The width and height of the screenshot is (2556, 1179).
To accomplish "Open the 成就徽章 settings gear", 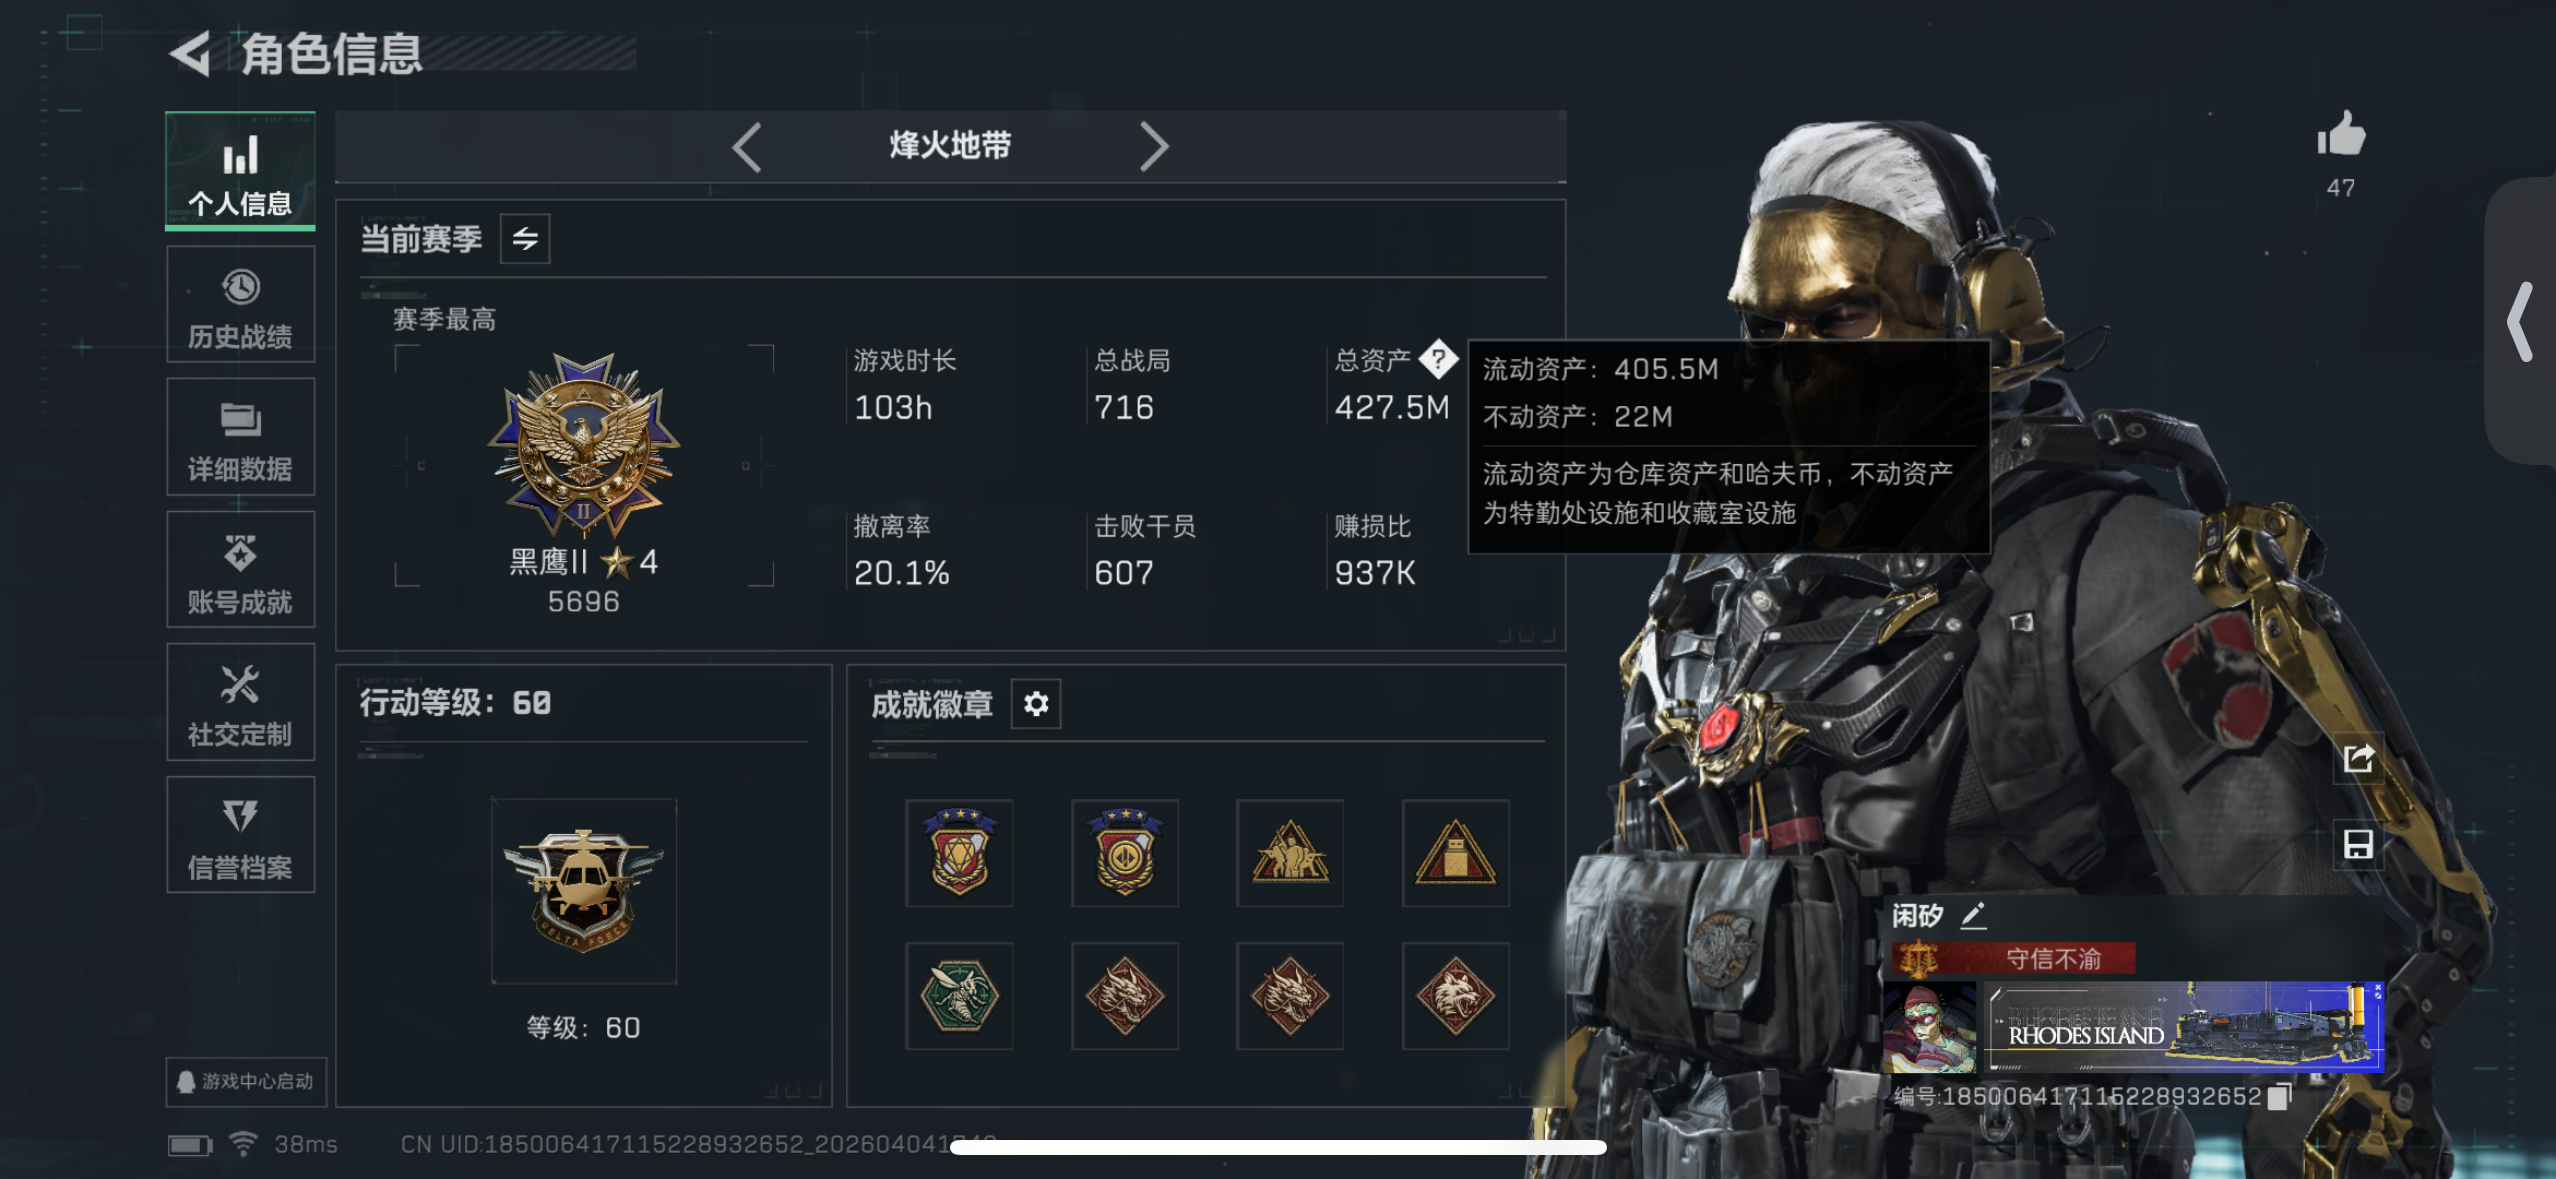I will pos(1036,704).
